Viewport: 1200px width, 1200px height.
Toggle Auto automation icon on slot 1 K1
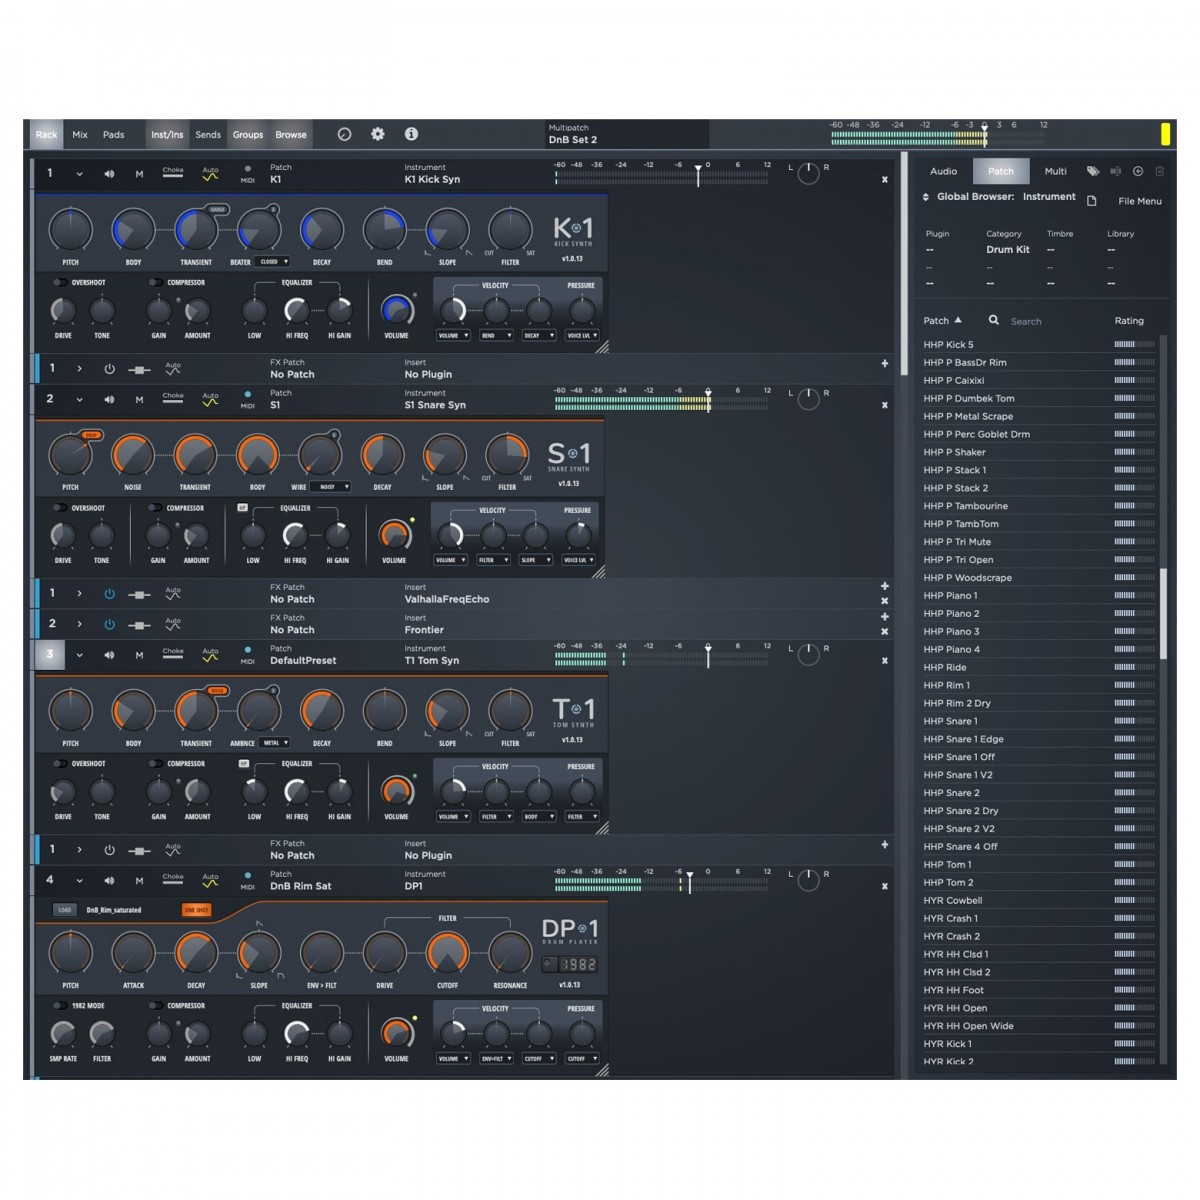(x=210, y=174)
